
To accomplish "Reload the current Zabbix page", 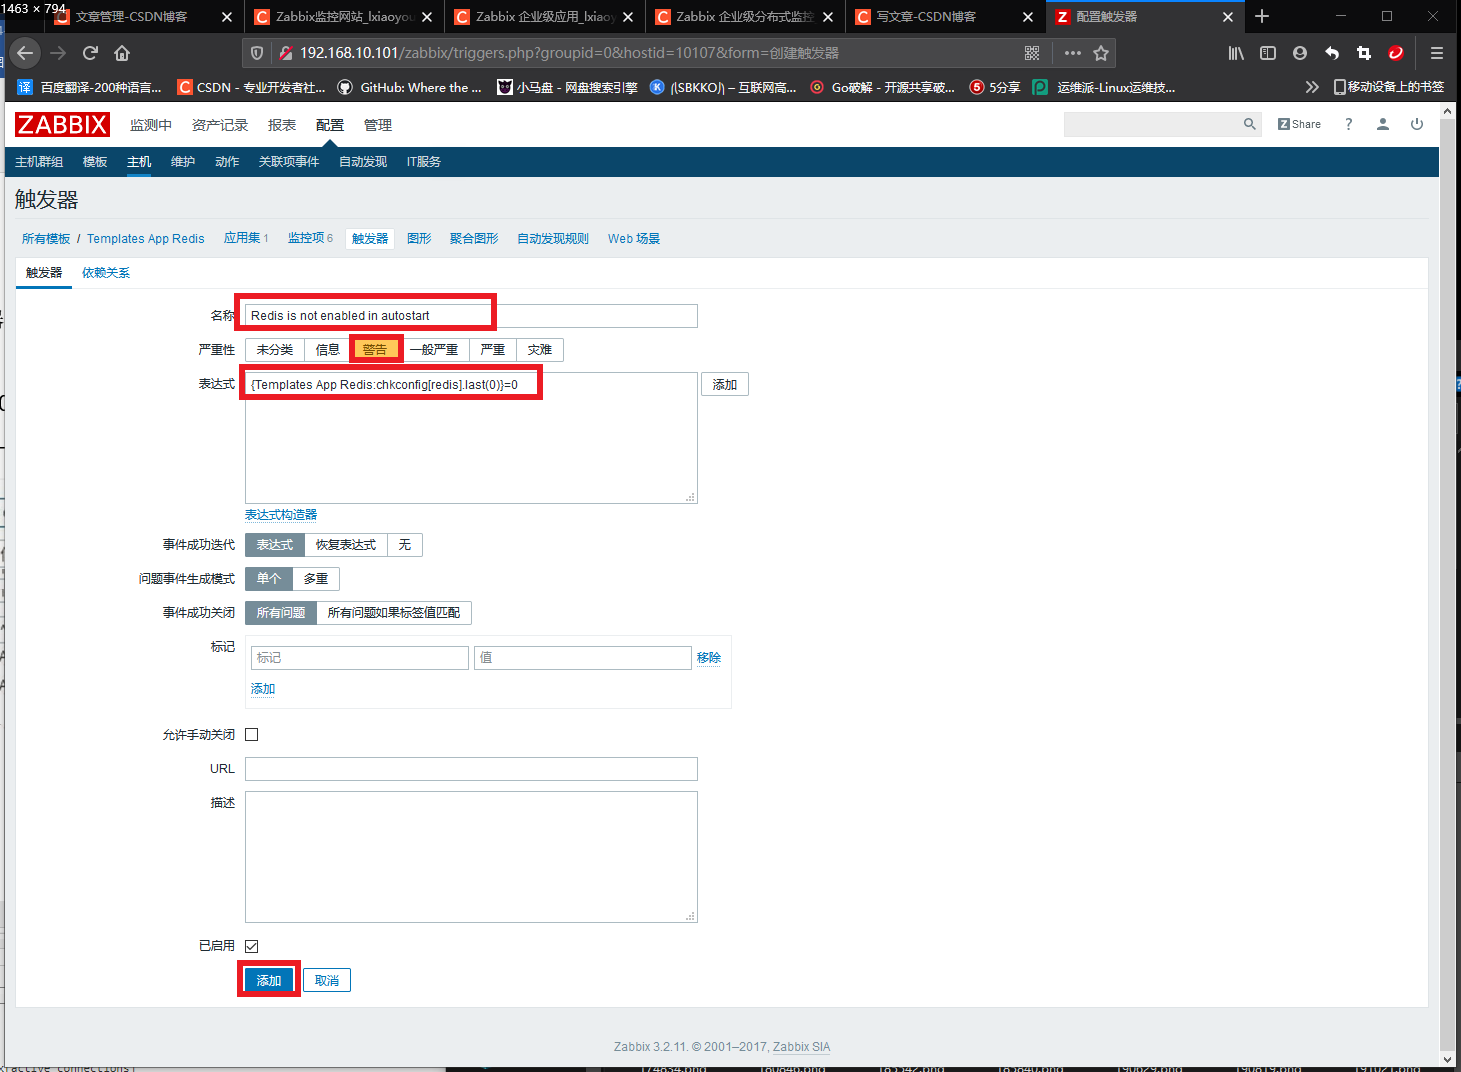I will pos(90,53).
